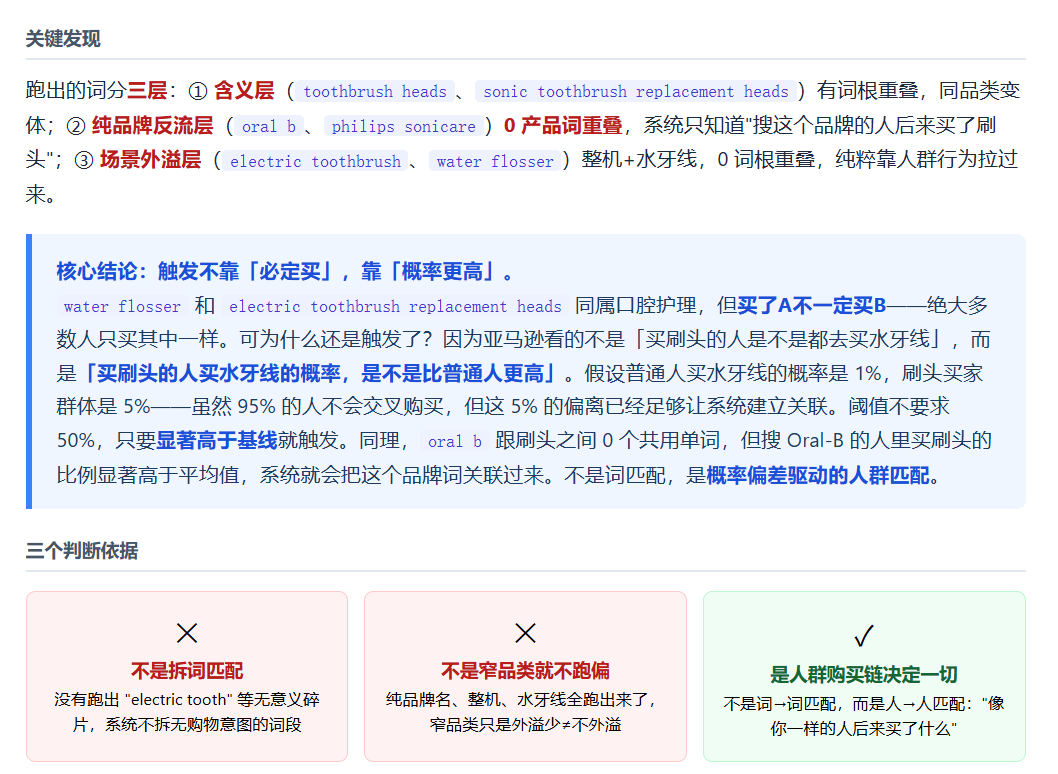Click the red 含义层 label
The width and height of the screenshot is (1058, 774).
(244, 90)
